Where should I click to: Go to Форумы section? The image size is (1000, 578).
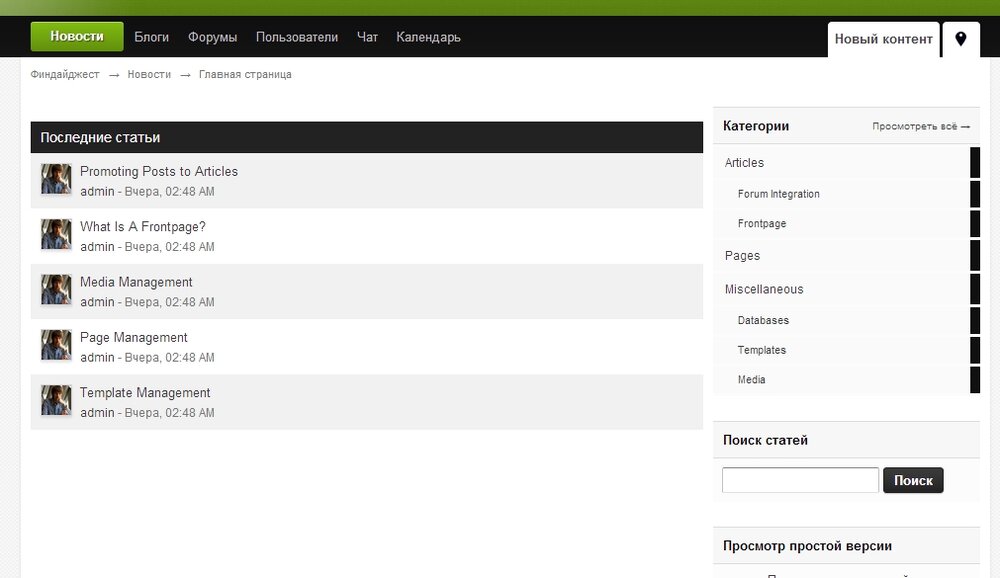click(x=212, y=37)
